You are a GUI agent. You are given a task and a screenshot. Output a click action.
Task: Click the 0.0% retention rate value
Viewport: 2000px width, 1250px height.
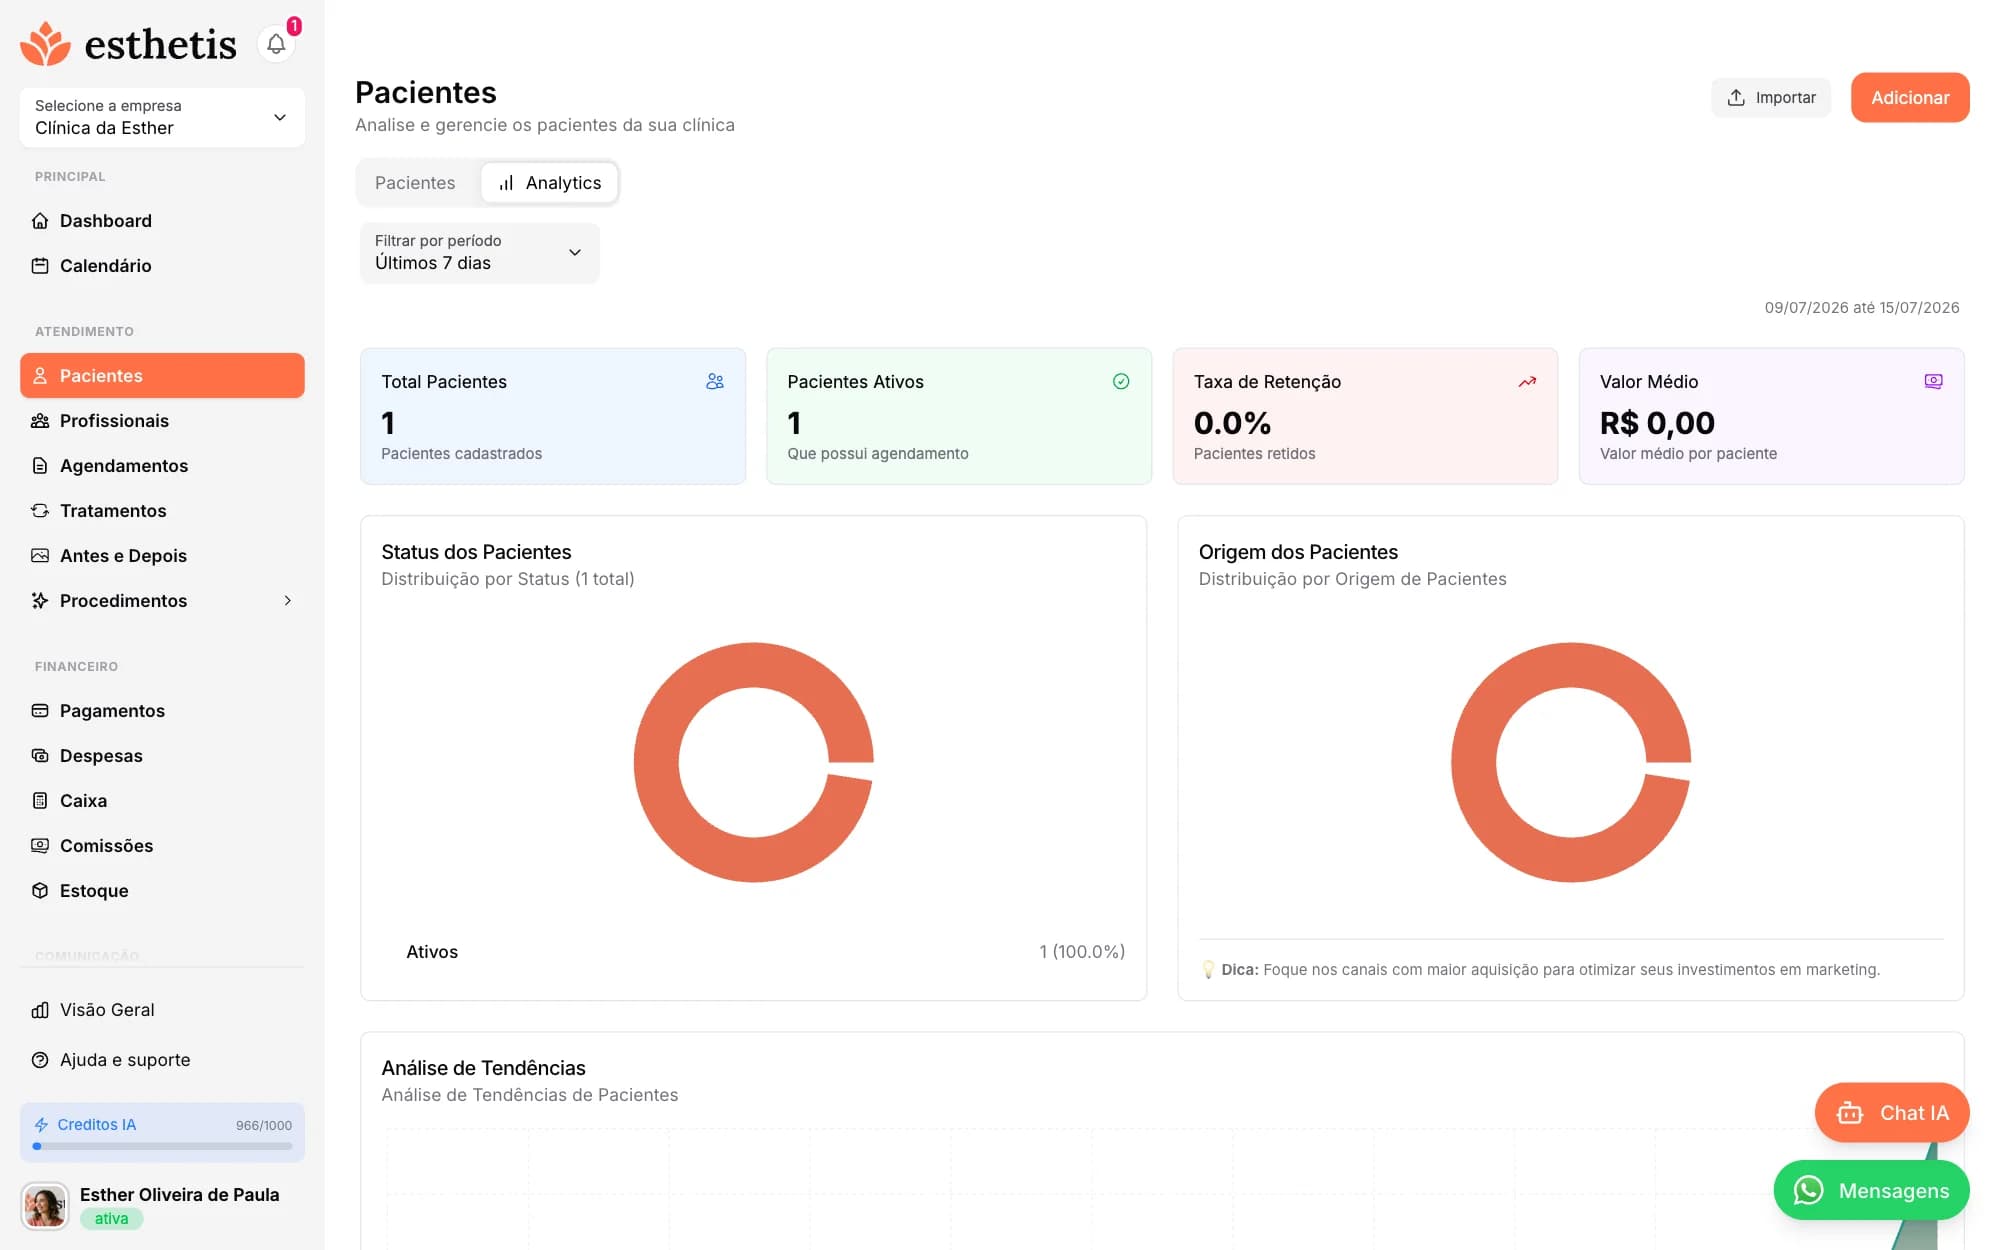tap(1232, 424)
